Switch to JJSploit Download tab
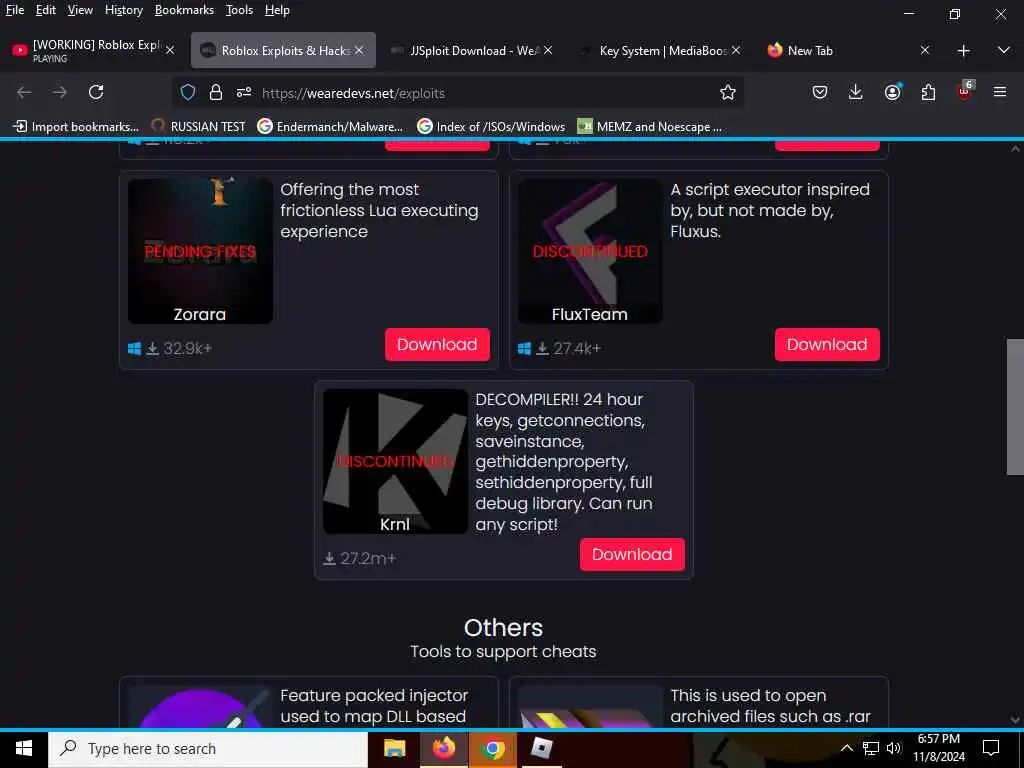This screenshot has height=768, width=1024. coord(470,50)
